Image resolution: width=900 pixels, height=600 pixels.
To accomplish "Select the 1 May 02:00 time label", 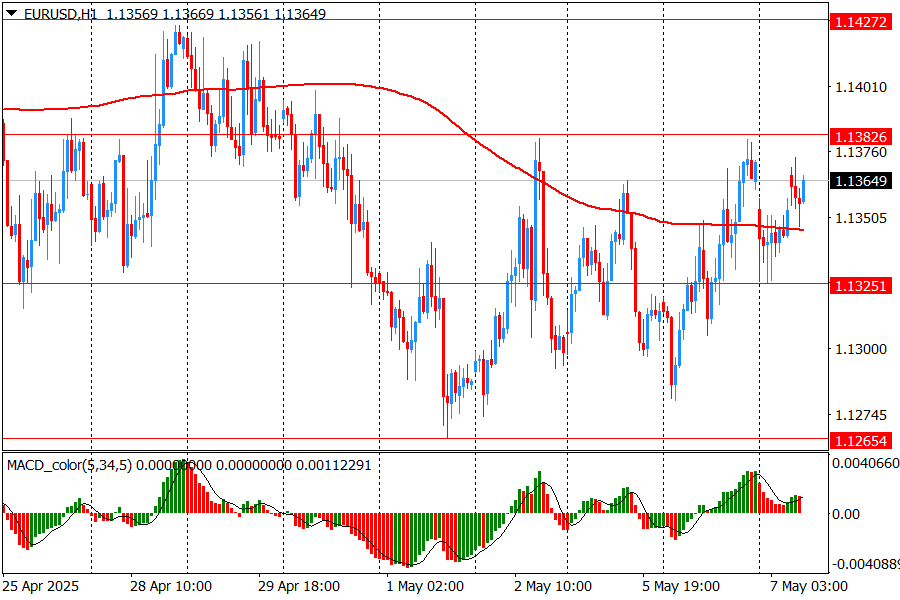I will point(424,586).
